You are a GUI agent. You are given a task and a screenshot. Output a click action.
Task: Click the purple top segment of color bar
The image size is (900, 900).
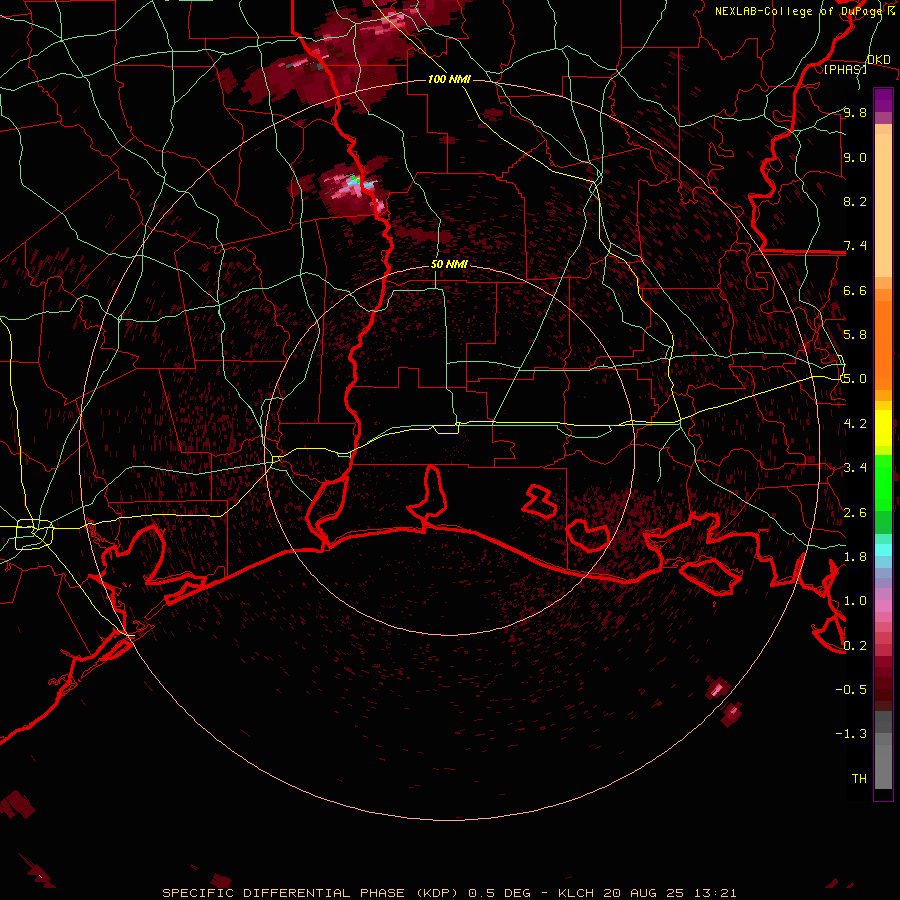point(883,100)
